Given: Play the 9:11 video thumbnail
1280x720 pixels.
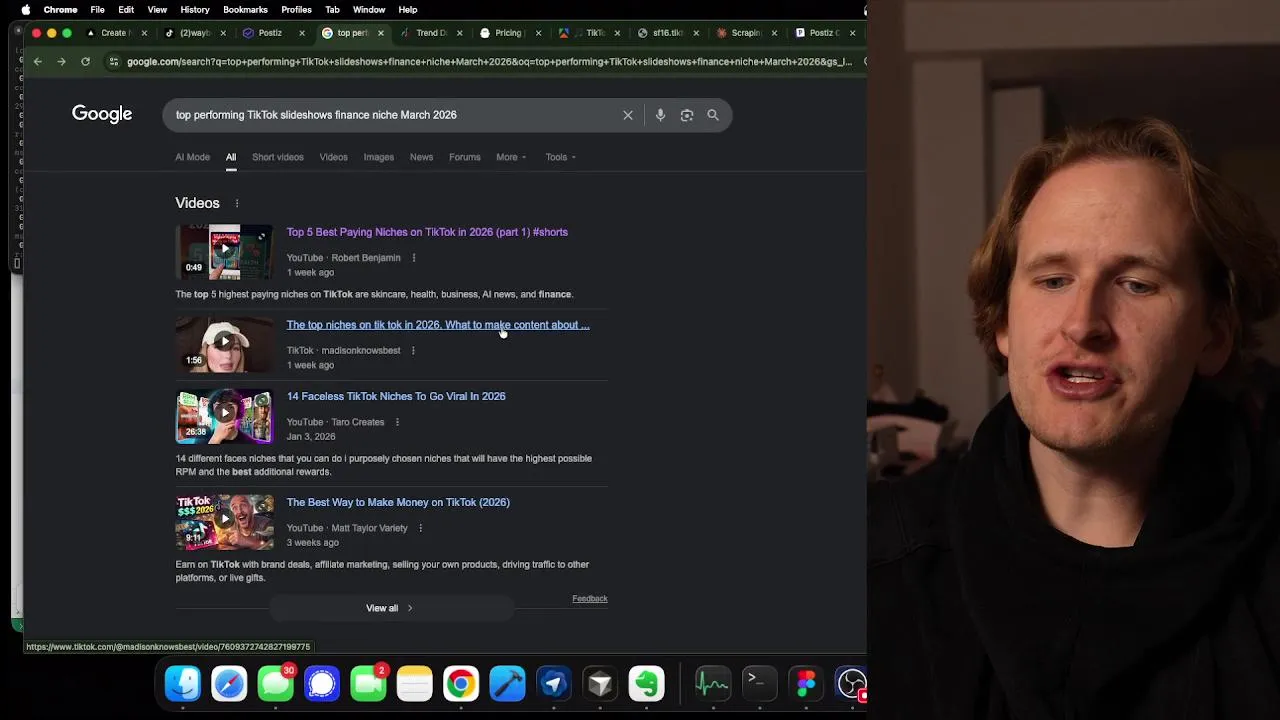Looking at the screenshot, I should click(224, 522).
